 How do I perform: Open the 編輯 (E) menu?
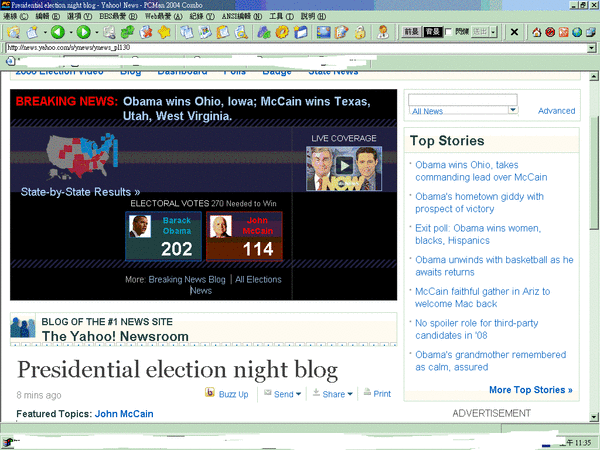(48, 16)
